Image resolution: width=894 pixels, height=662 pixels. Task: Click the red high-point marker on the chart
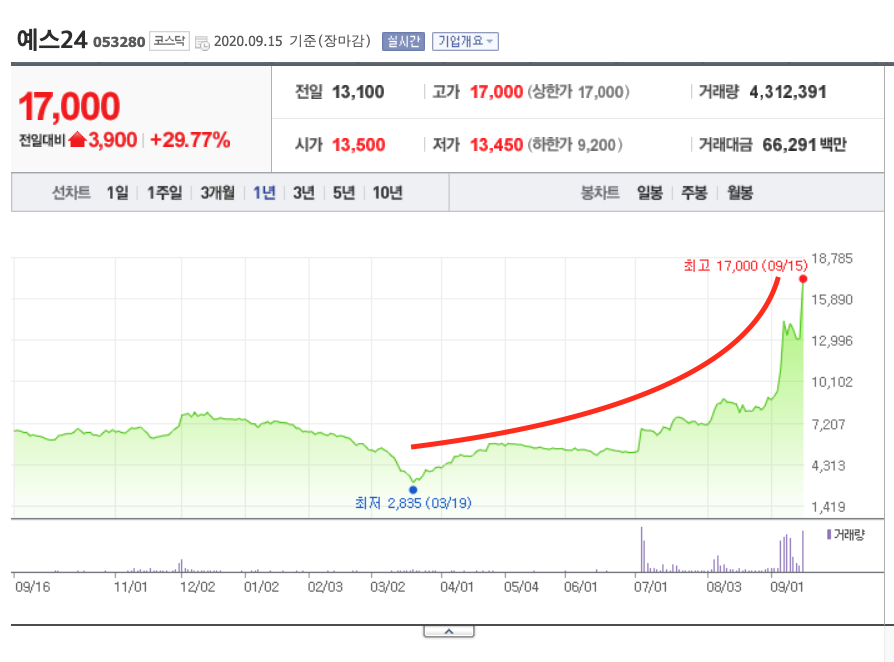tap(803, 279)
